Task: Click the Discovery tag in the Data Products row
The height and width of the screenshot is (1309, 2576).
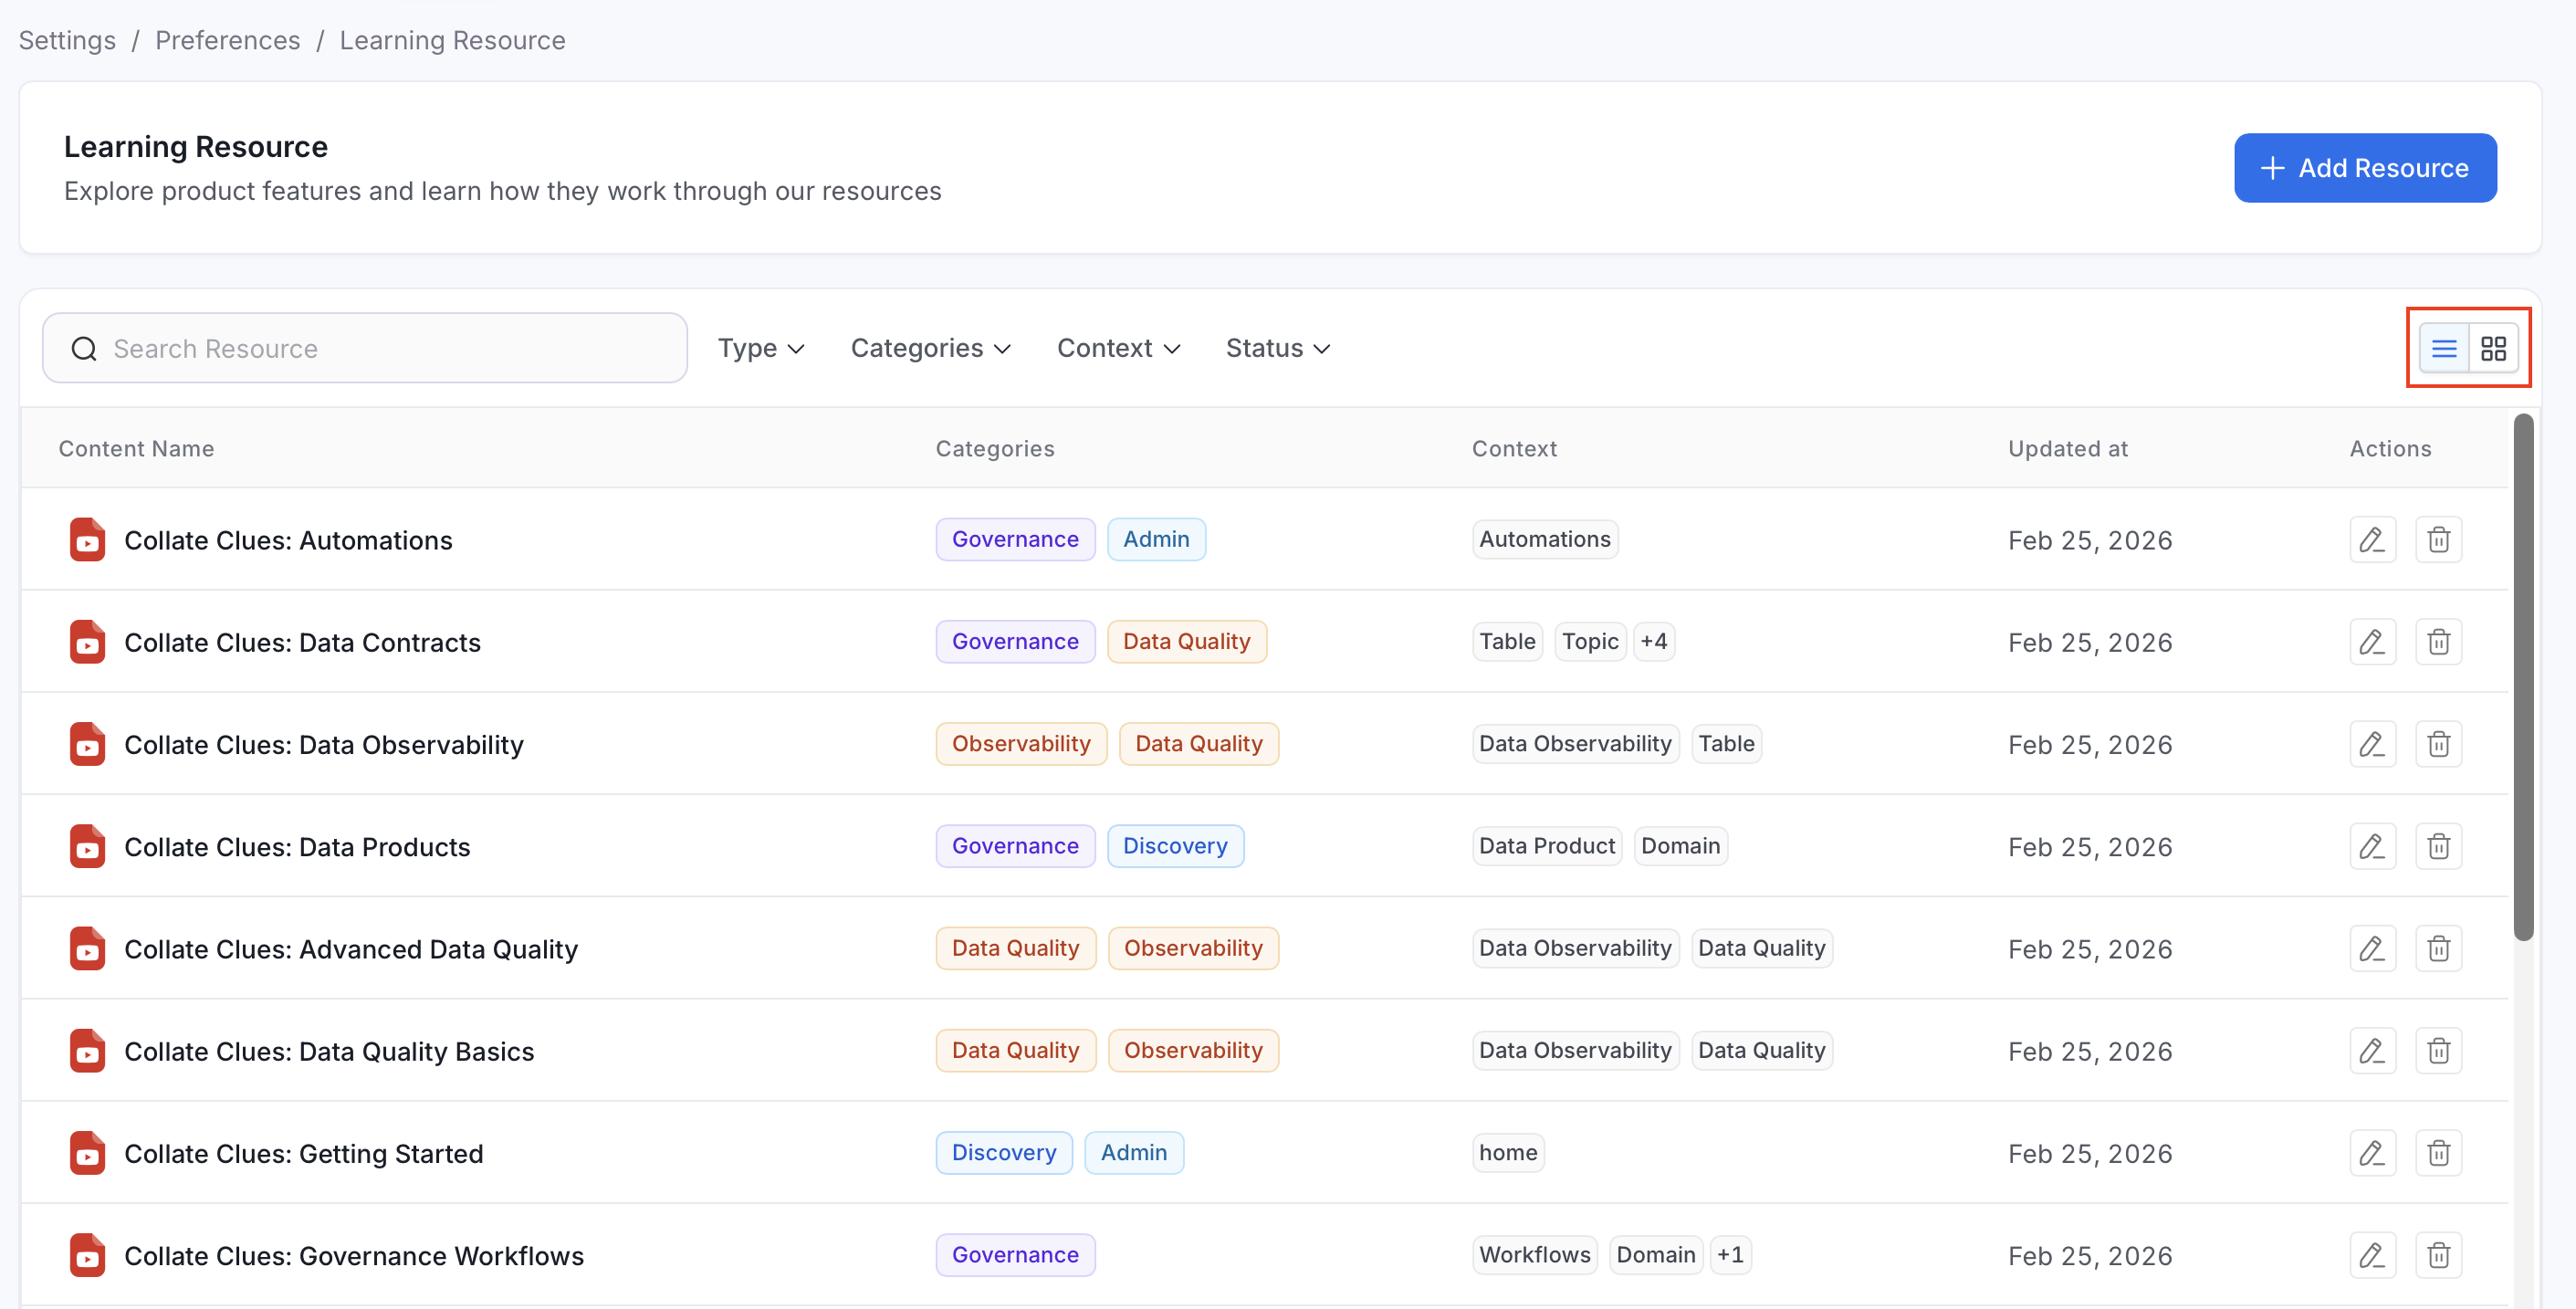Action: tap(1175, 845)
